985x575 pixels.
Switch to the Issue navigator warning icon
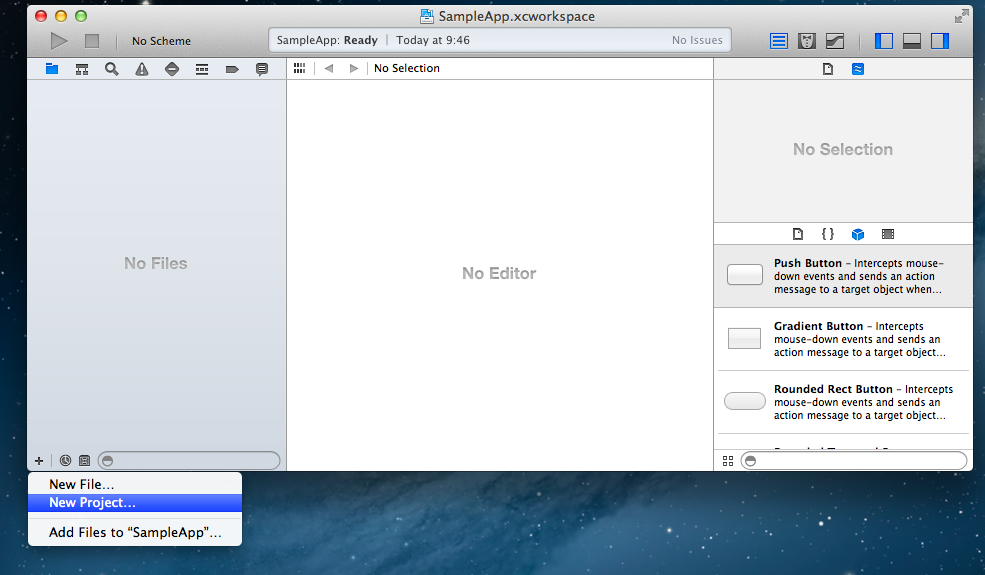(x=142, y=69)
